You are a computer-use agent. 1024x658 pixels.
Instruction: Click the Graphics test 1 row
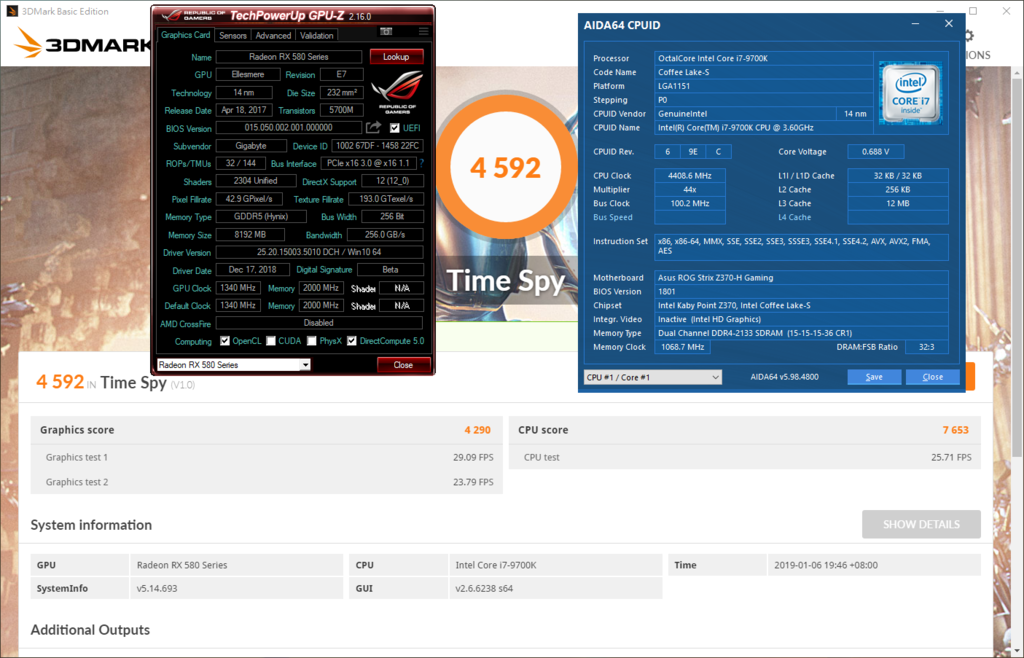(266, 457)
